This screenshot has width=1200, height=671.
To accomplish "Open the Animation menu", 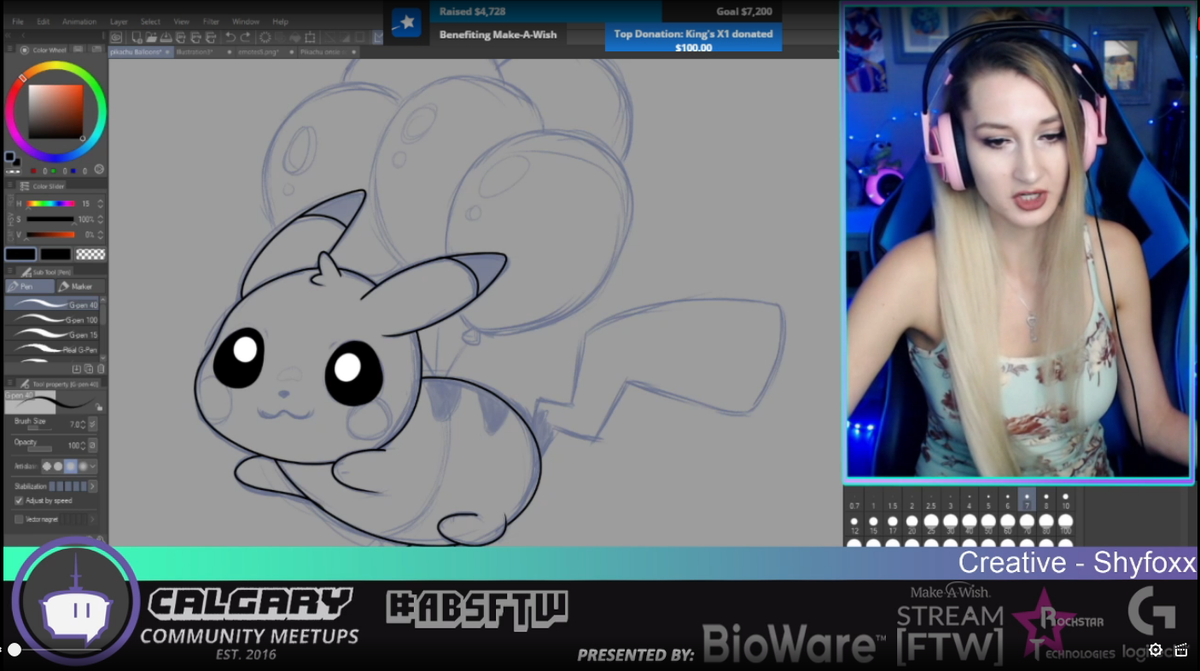I will coord(79,22).
